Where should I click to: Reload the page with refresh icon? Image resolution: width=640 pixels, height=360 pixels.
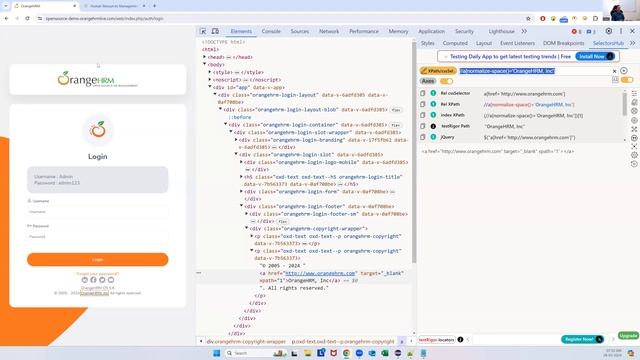[27, 18]
